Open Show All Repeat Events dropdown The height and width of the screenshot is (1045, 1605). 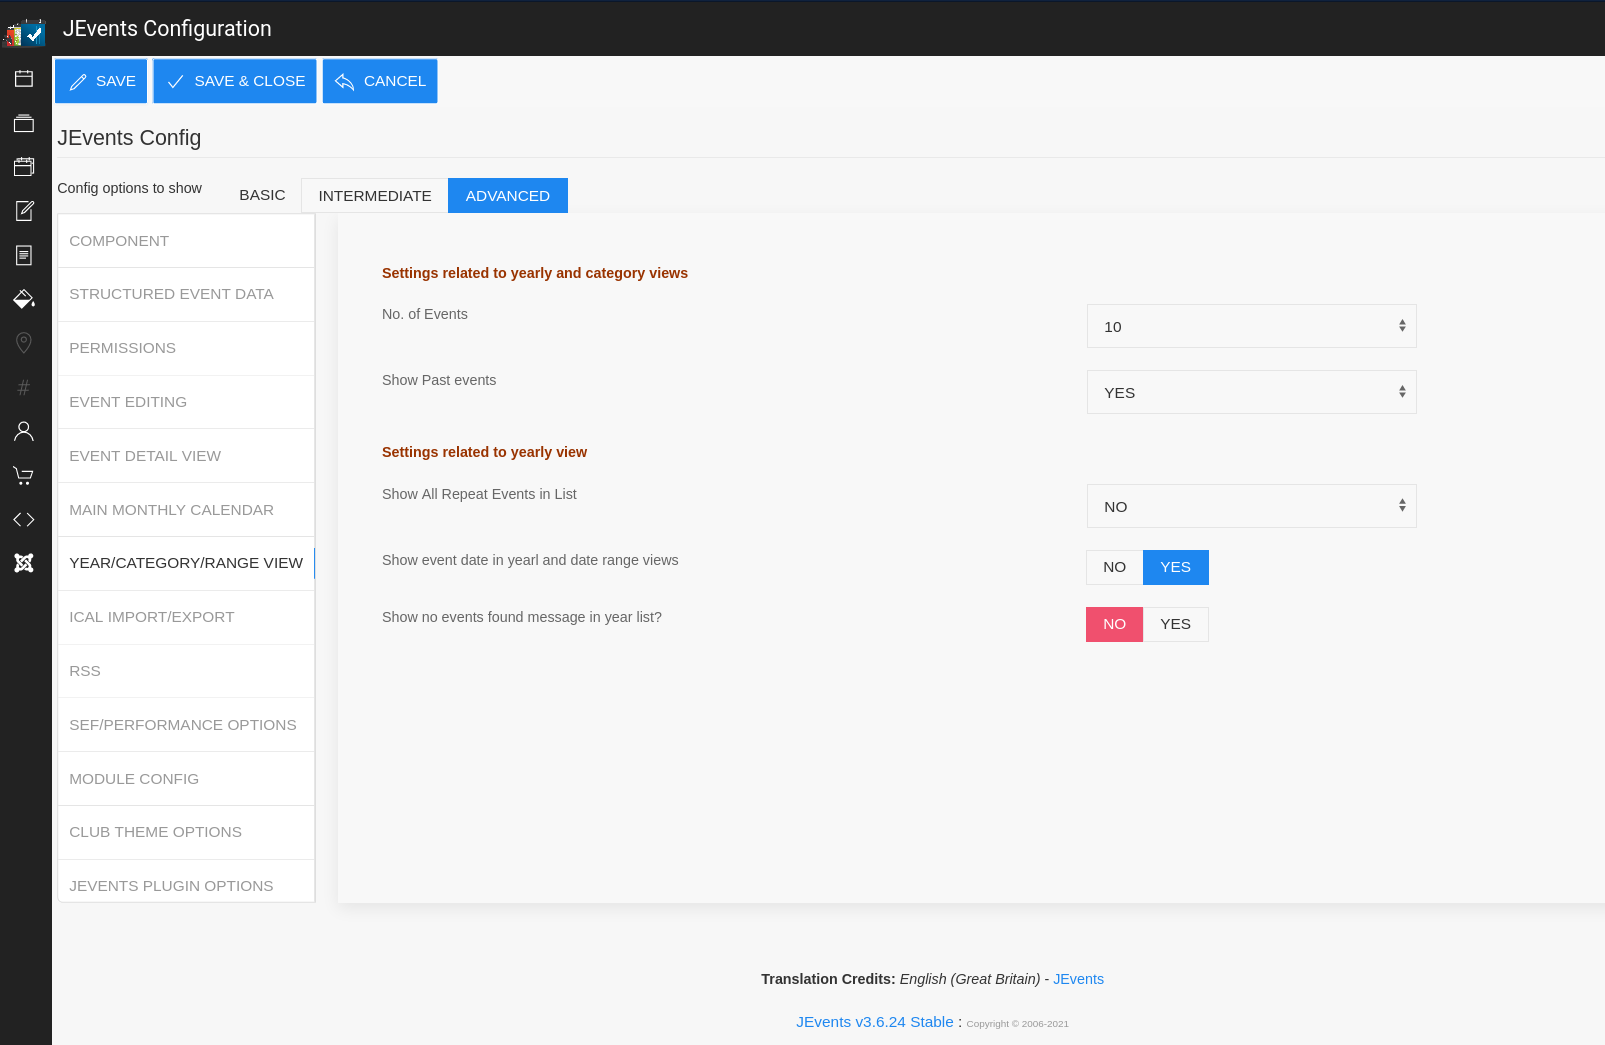pos(1251,506)
